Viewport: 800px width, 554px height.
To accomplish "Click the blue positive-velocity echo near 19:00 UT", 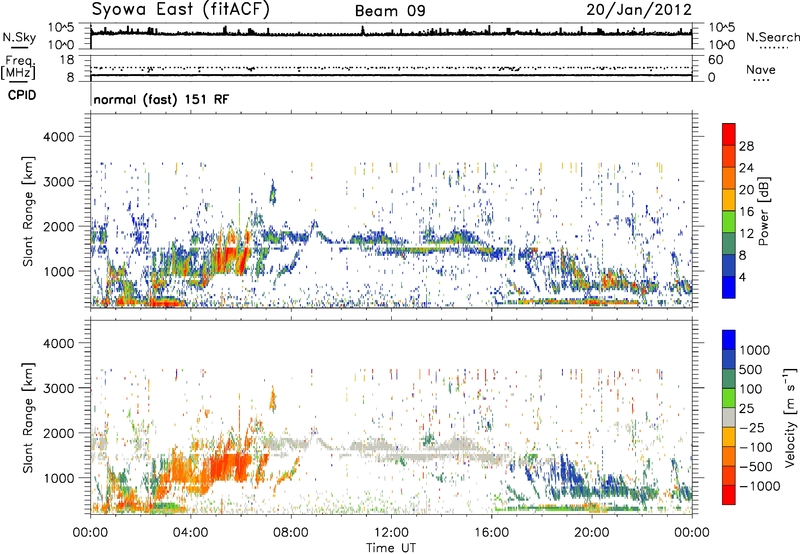I will 567,468.
